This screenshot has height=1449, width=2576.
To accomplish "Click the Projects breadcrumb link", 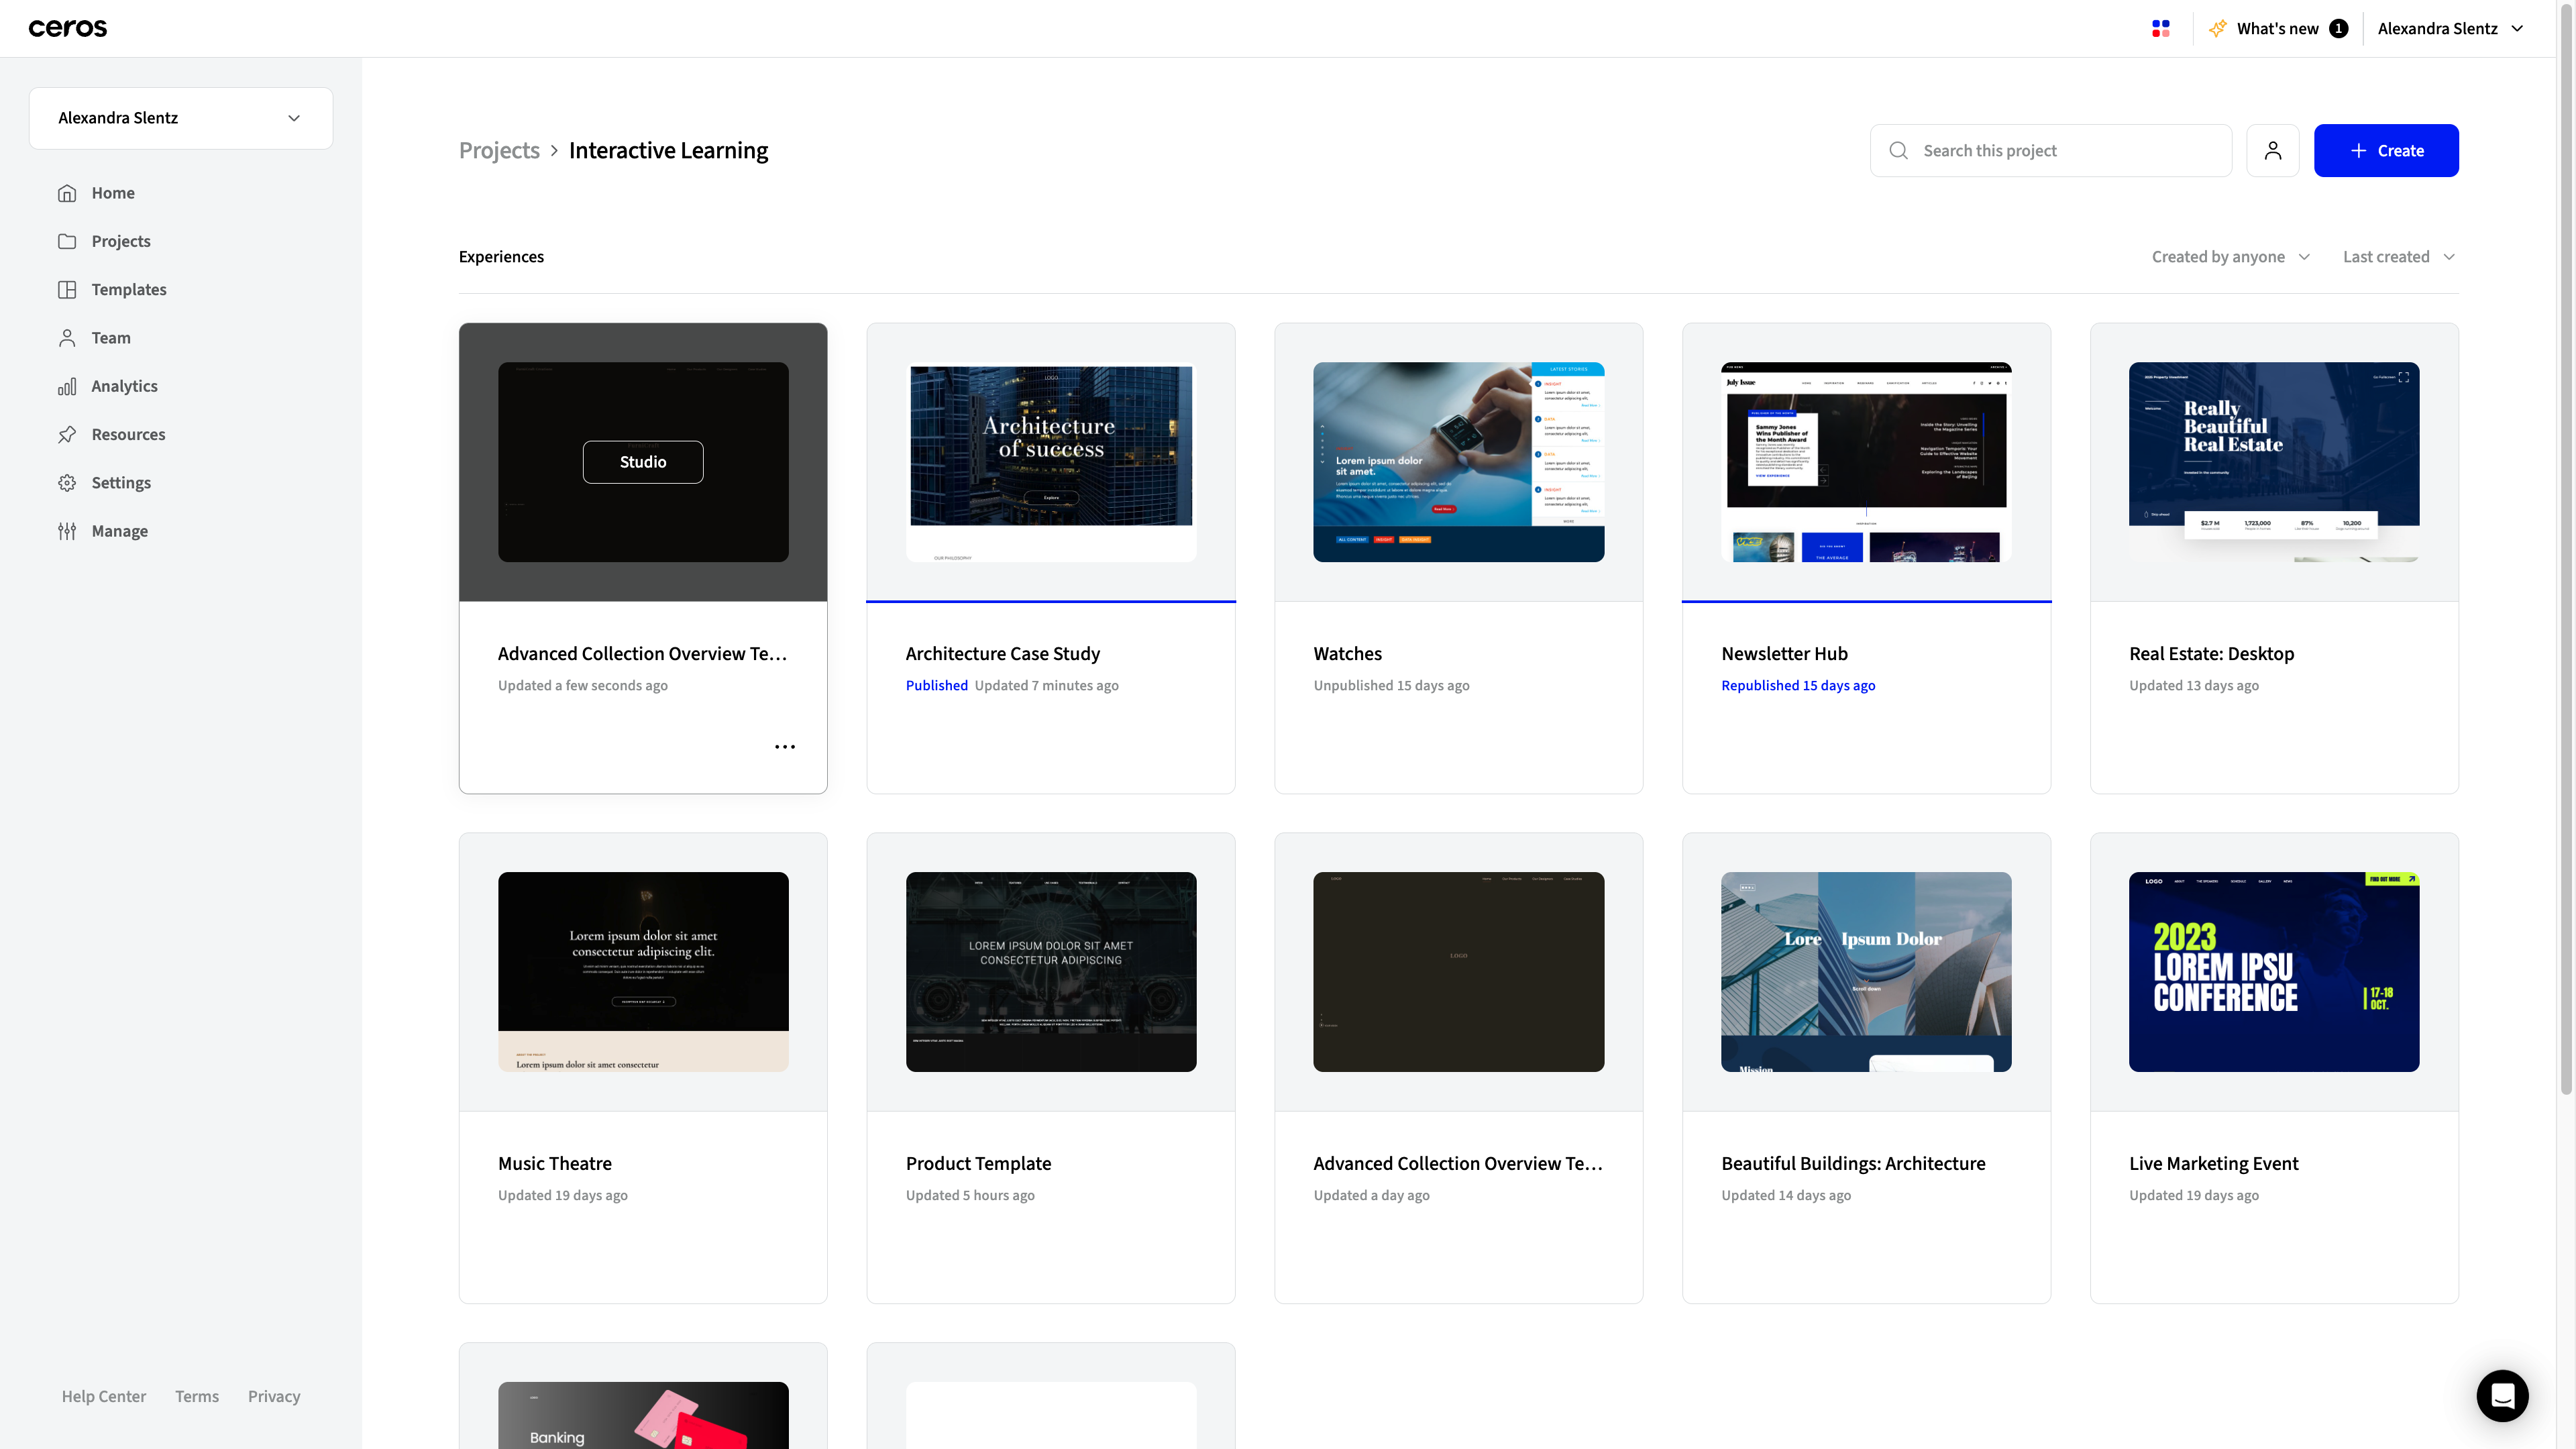I will click(x=499, y=151).
